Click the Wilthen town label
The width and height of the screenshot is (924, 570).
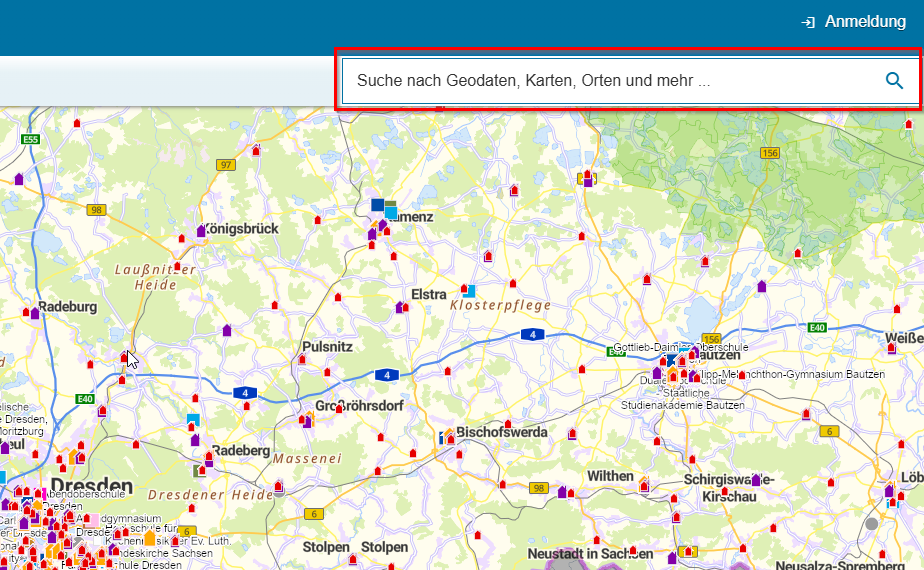click(610, 476)
